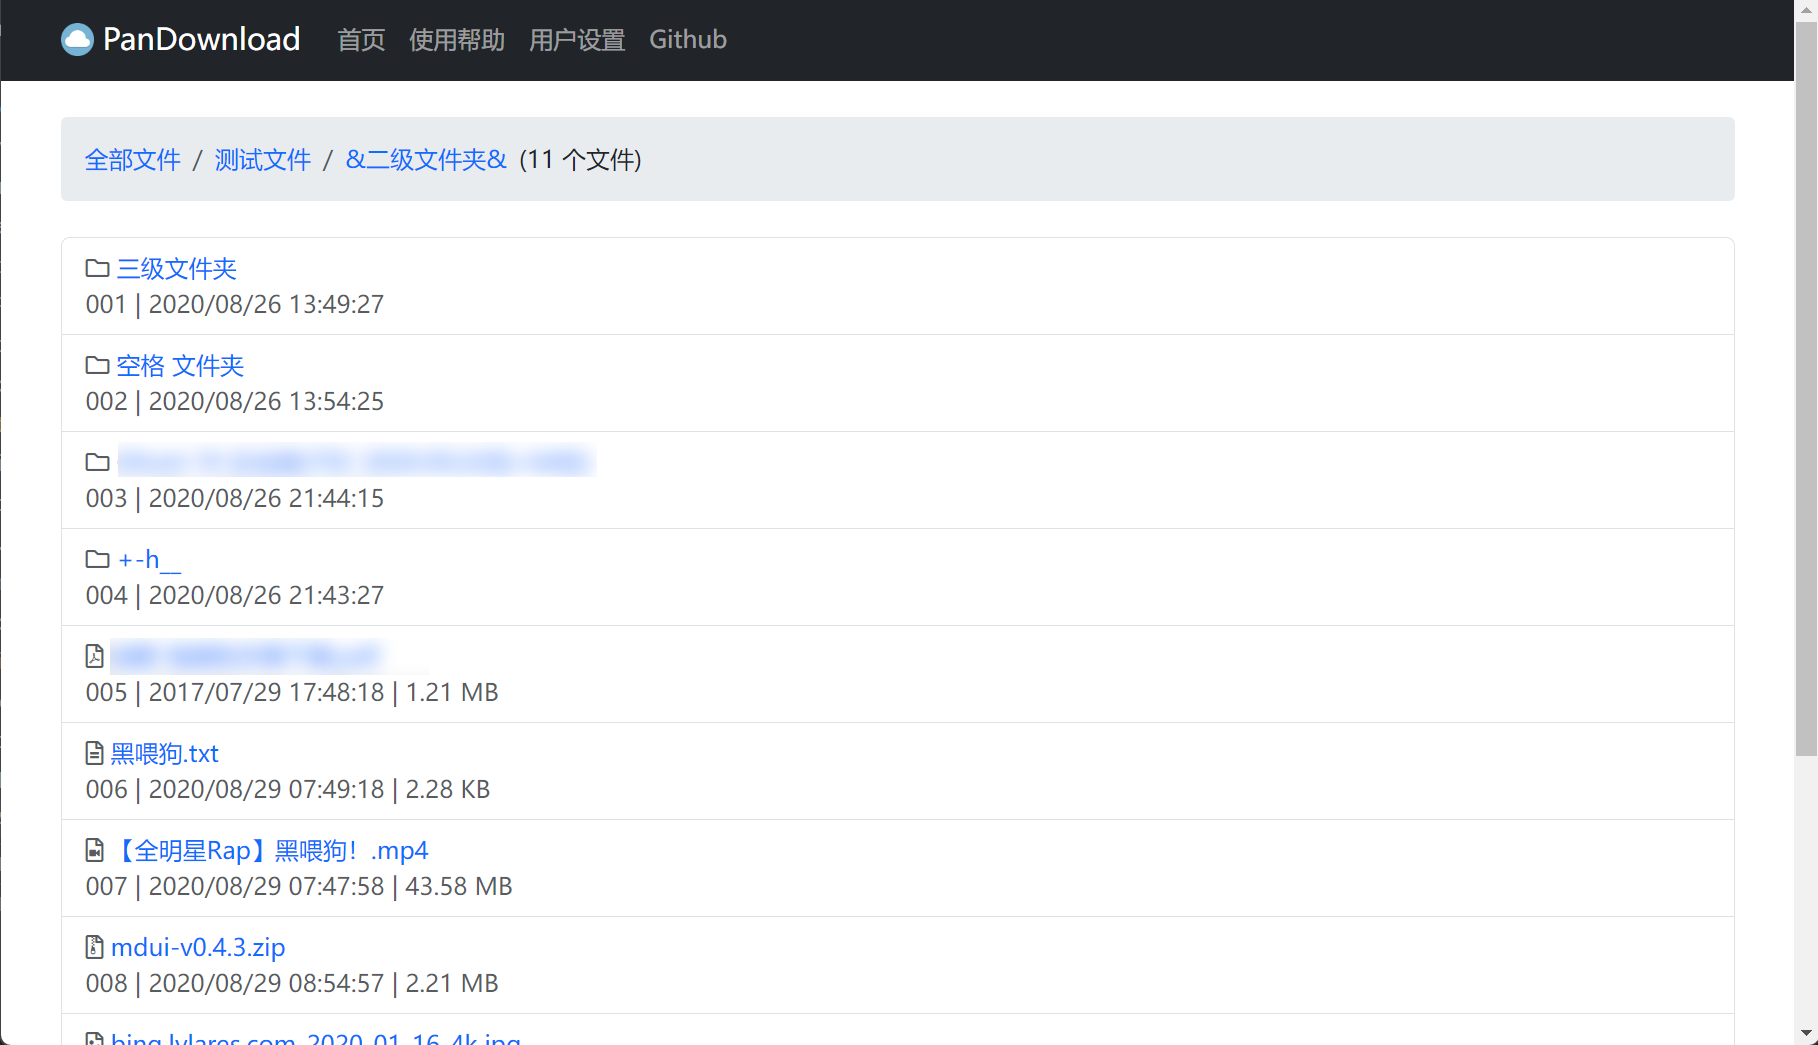Open the 首页 menu item
Image resolution: width=1818 pixels, height=1045 pixels.
pos(360,40)
